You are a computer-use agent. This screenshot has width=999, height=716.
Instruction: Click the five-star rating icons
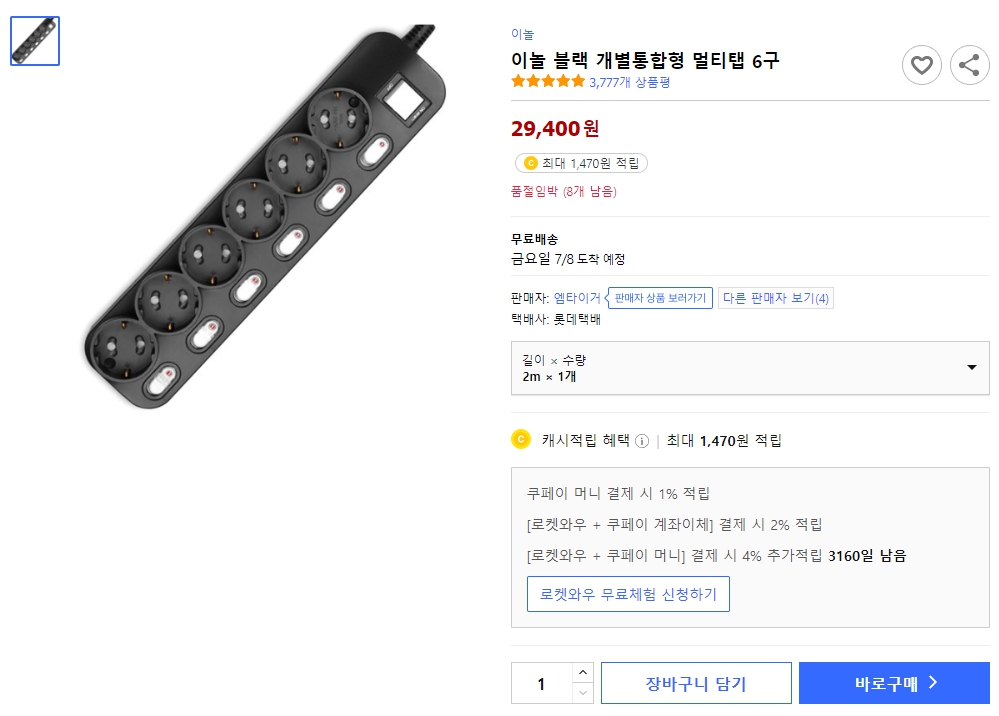tap(548, 82)
